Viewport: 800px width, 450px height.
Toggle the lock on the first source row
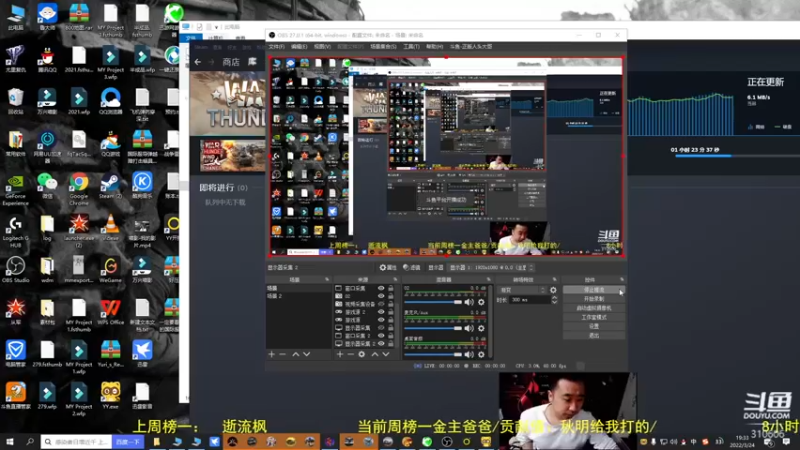[x=391, y=288]
